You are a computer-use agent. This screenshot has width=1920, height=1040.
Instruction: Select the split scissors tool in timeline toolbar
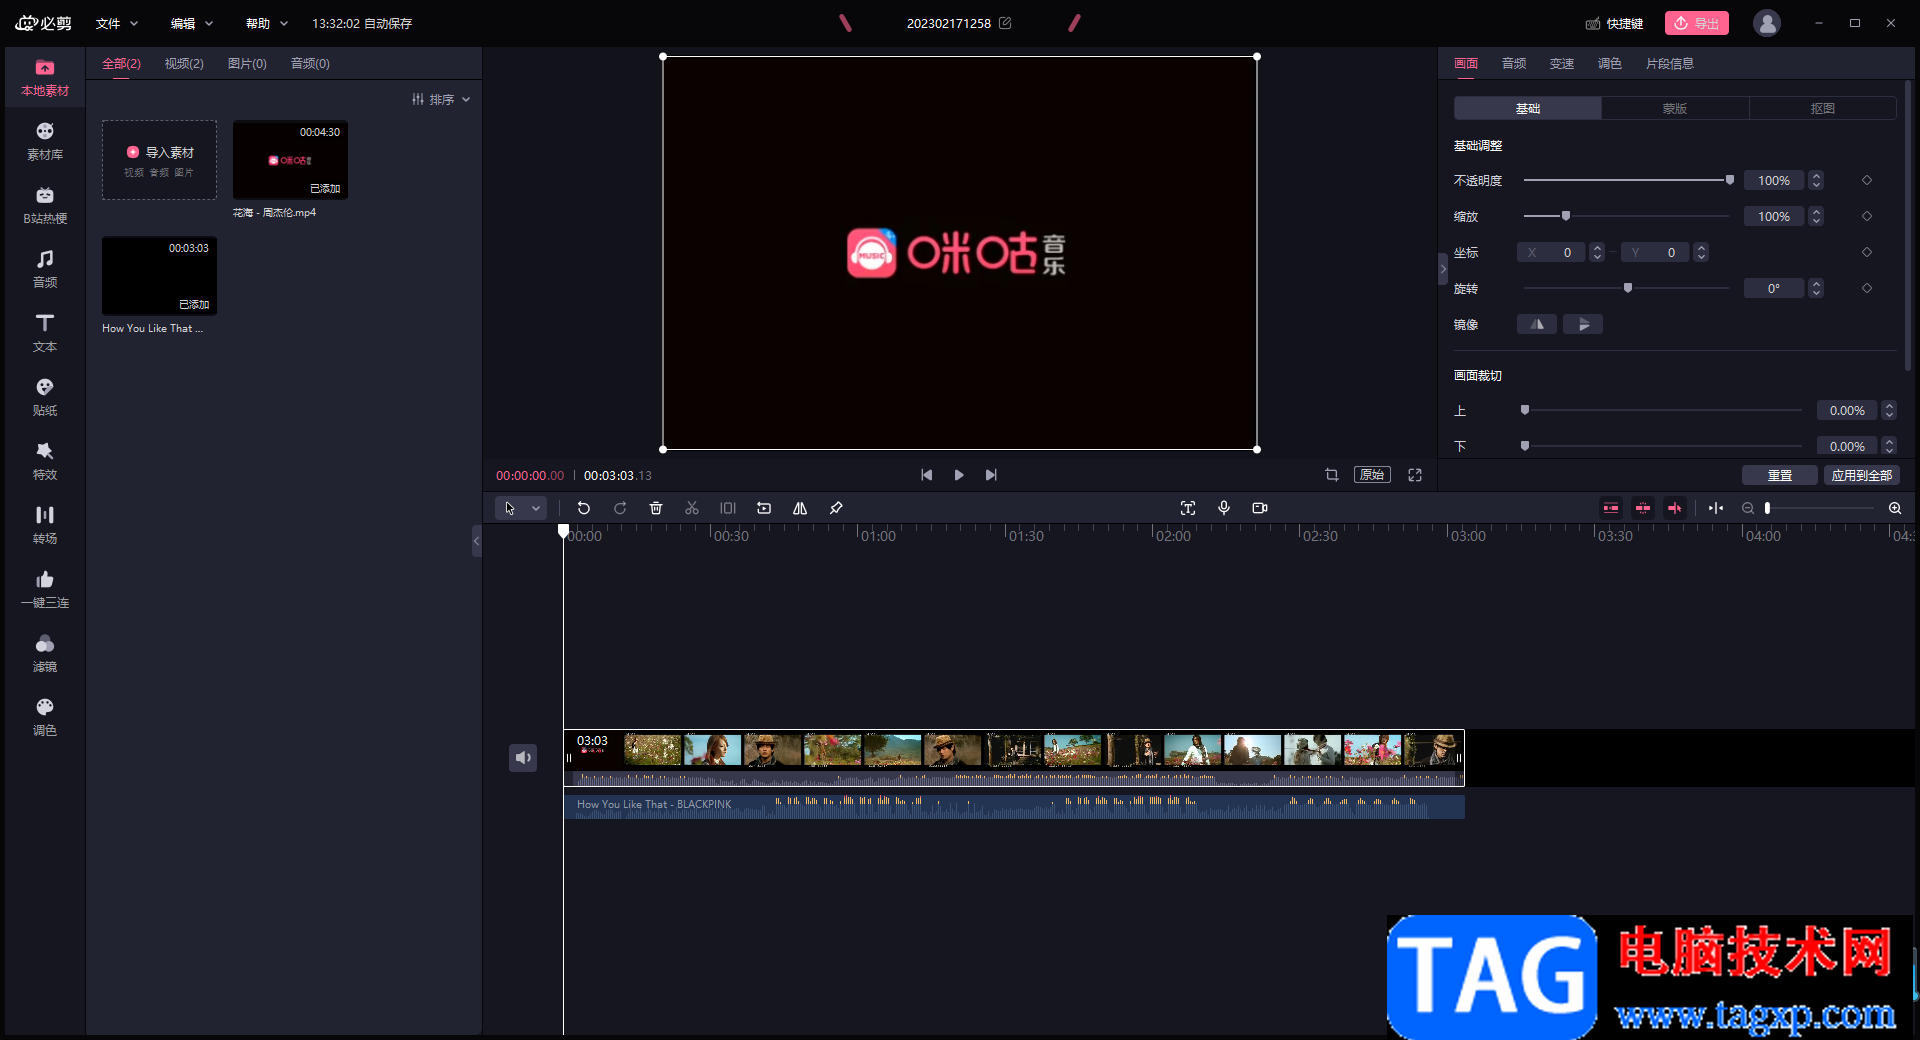pyautogui.click(x=692, y=508)
